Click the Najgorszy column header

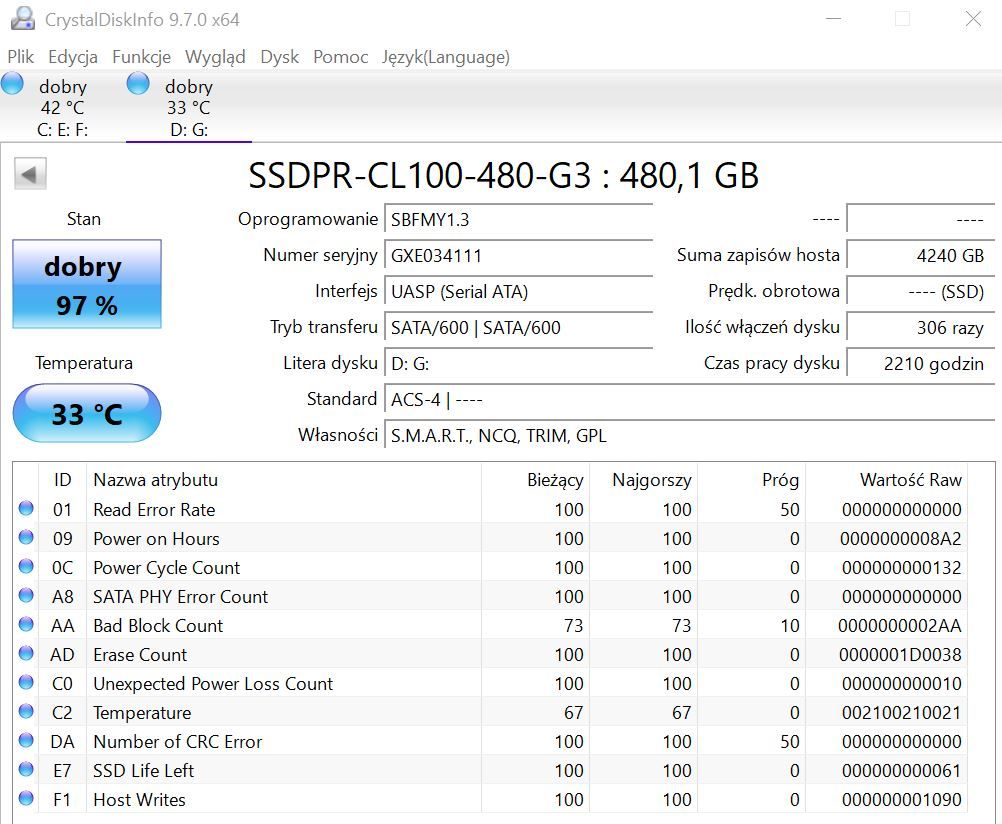coord(644,479)
